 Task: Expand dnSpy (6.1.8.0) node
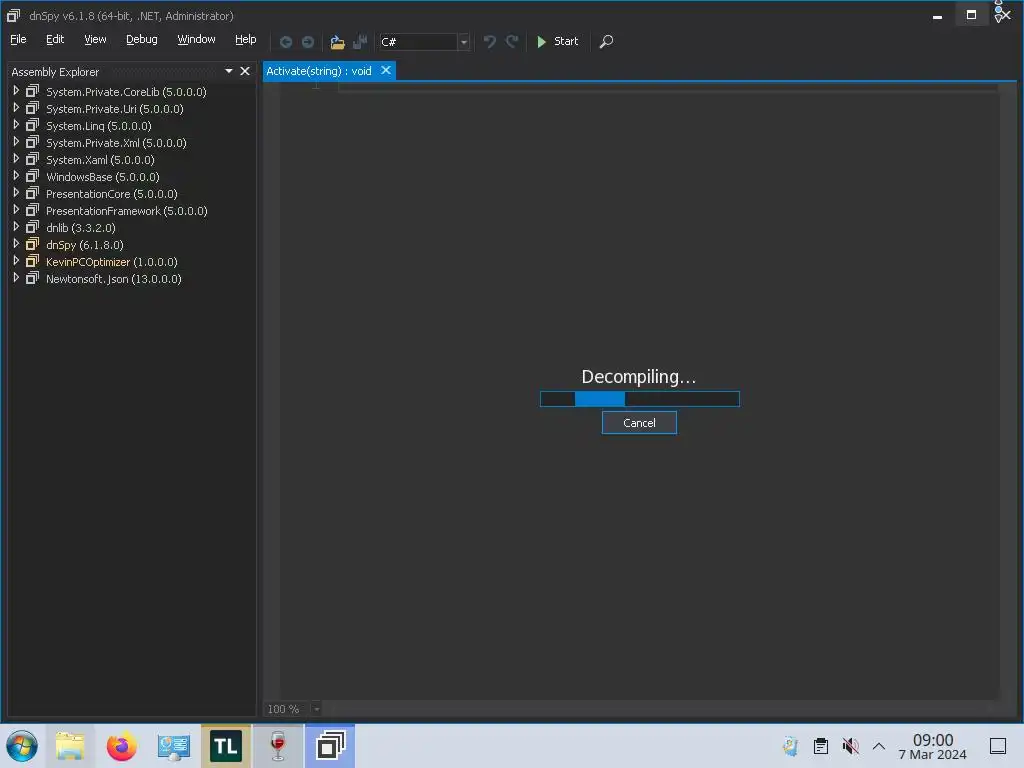[16, 244]
